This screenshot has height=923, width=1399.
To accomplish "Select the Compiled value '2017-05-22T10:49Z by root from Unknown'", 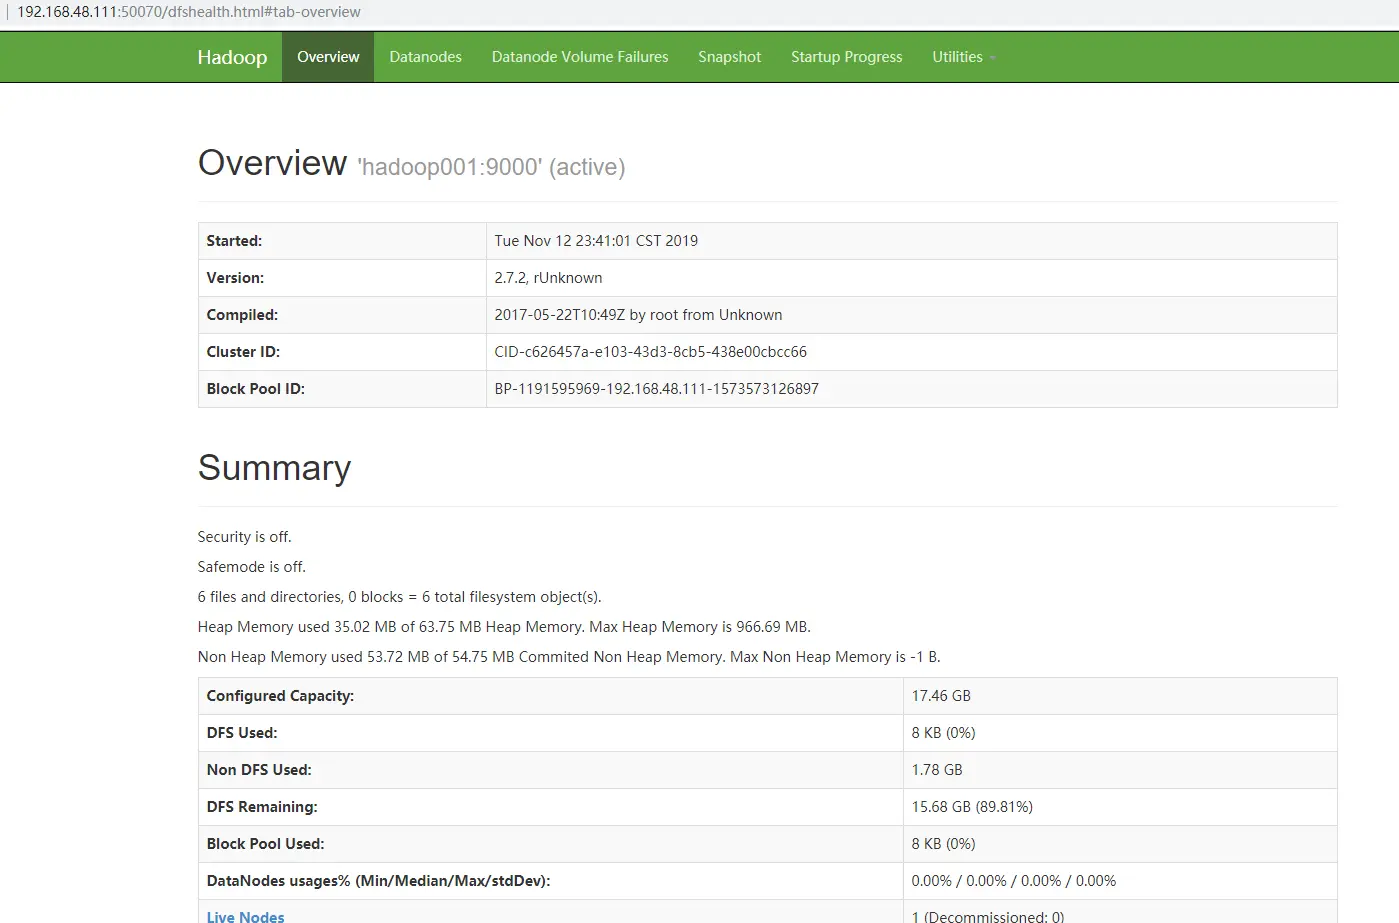I will click(638, 315).
